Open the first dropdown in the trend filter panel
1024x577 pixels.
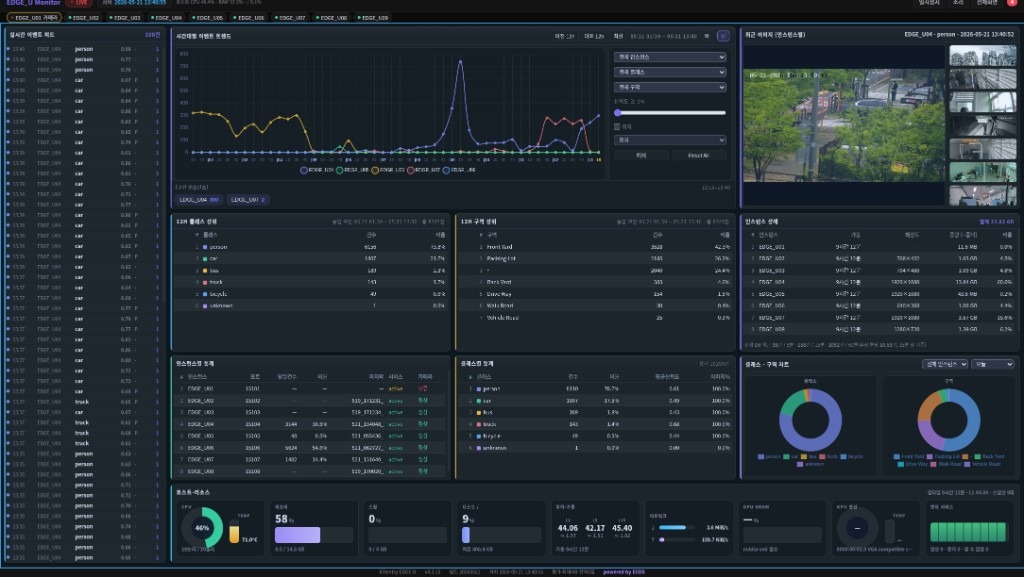(x=669, y=57)
